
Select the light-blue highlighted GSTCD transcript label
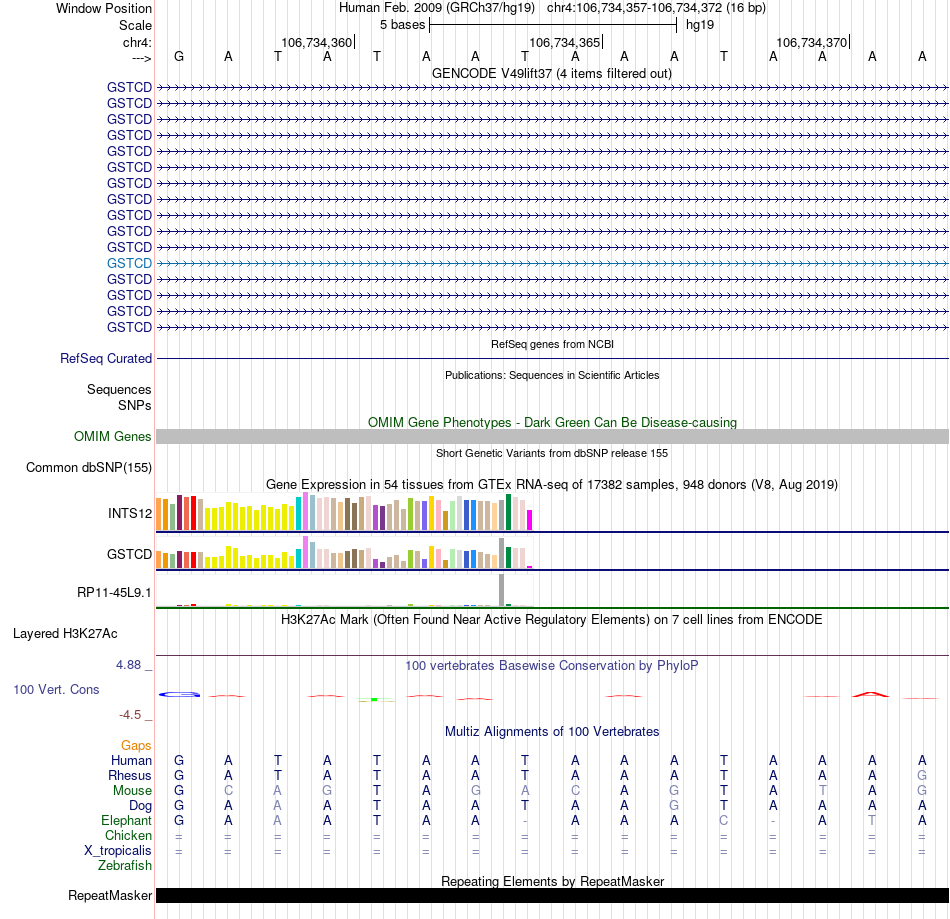[x=129, y=264]
